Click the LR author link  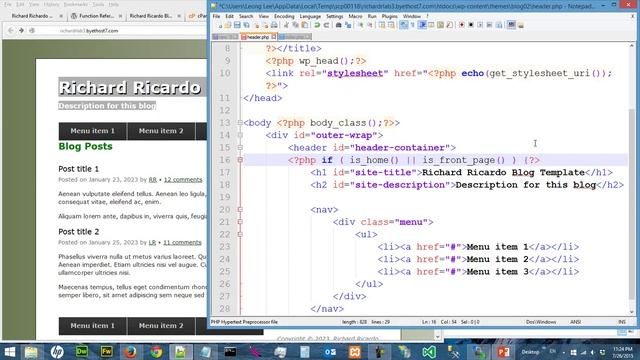click(x=152, y=242)
